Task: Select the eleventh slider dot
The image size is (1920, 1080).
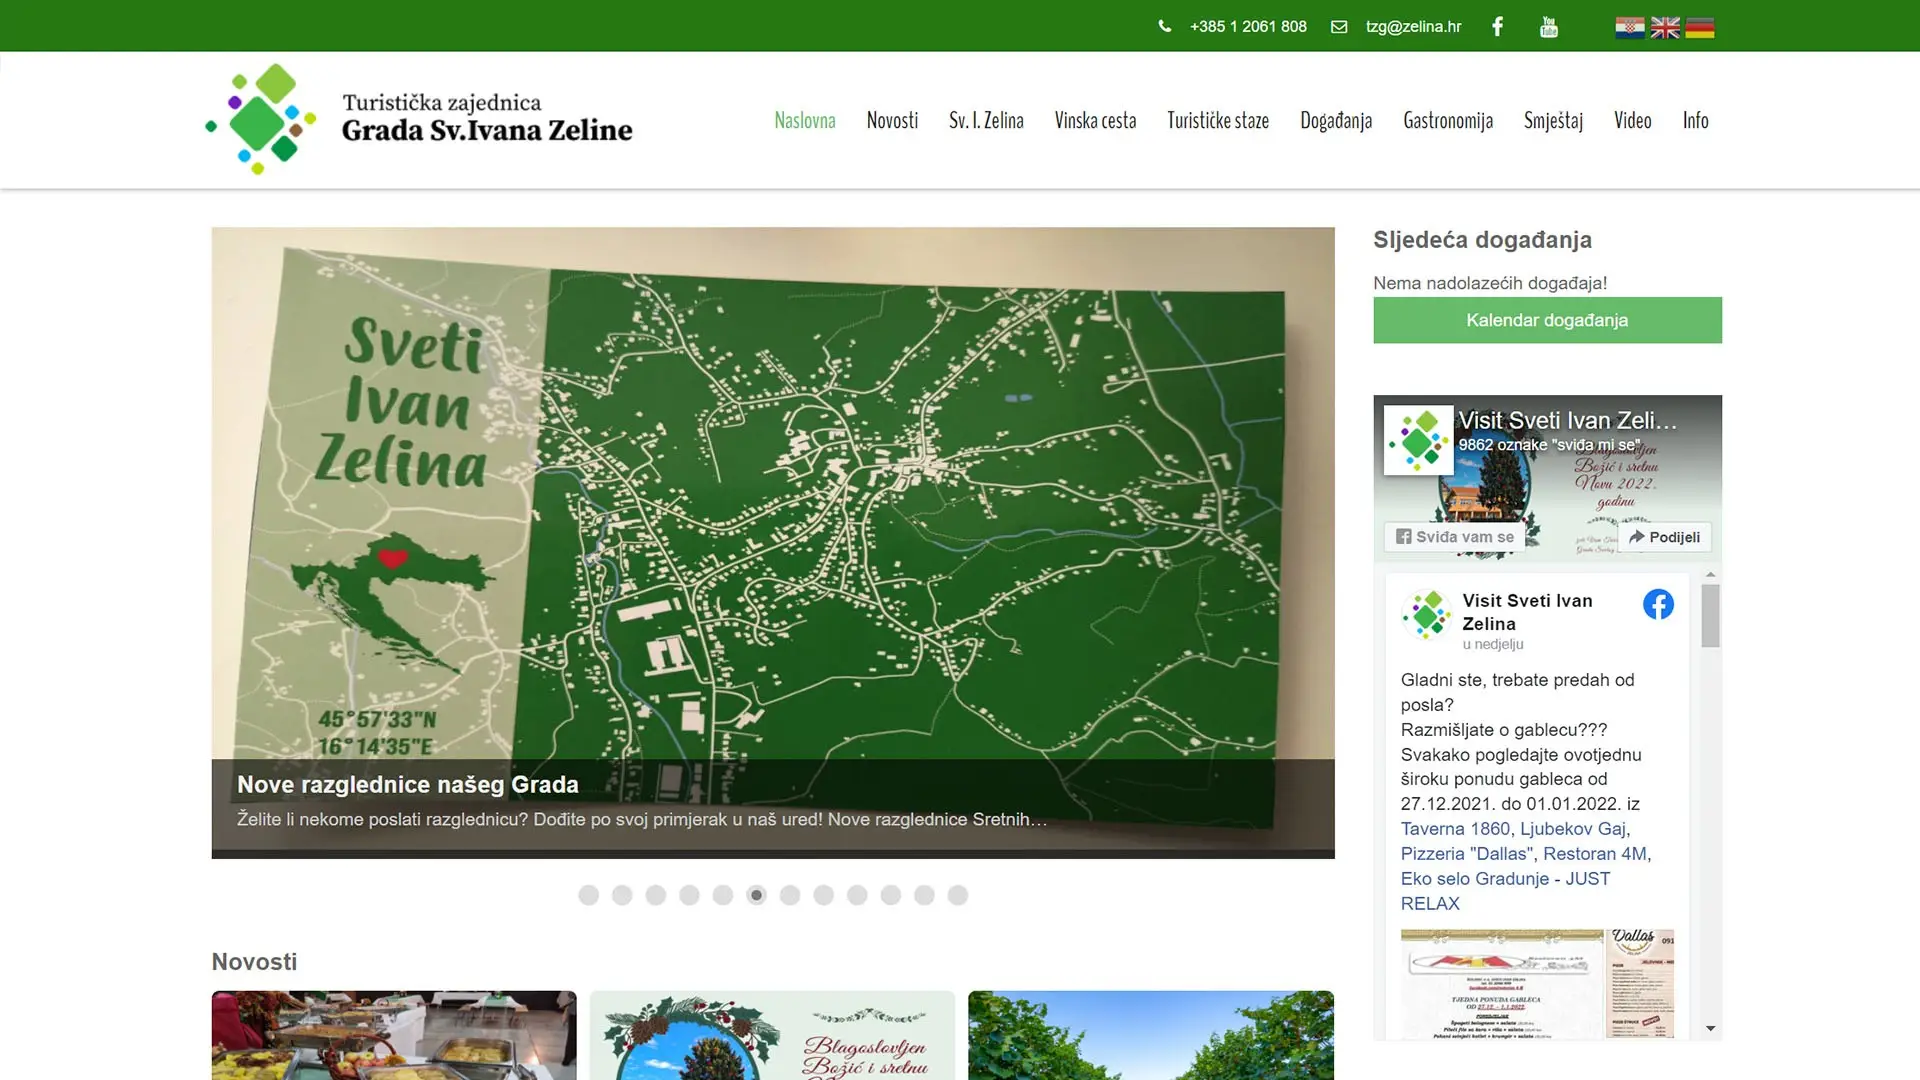Action: (x=924, y=895)
